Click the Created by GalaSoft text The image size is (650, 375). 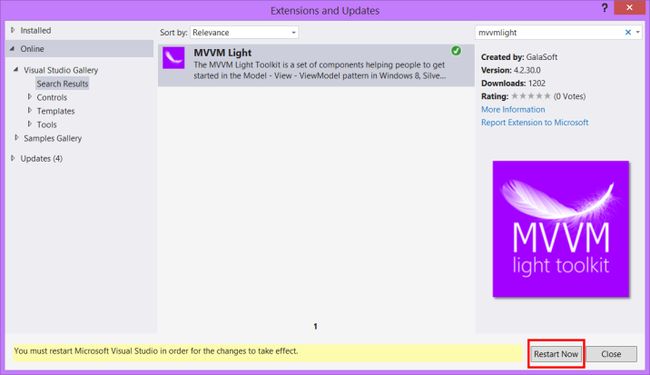click(x=519, y=57)
